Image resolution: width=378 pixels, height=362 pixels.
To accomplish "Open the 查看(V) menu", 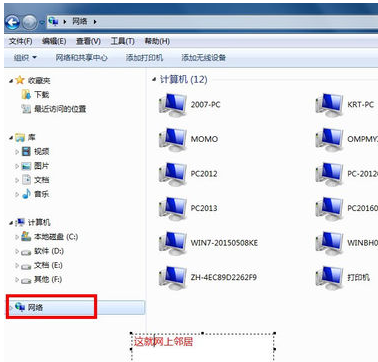I will 88,41.
